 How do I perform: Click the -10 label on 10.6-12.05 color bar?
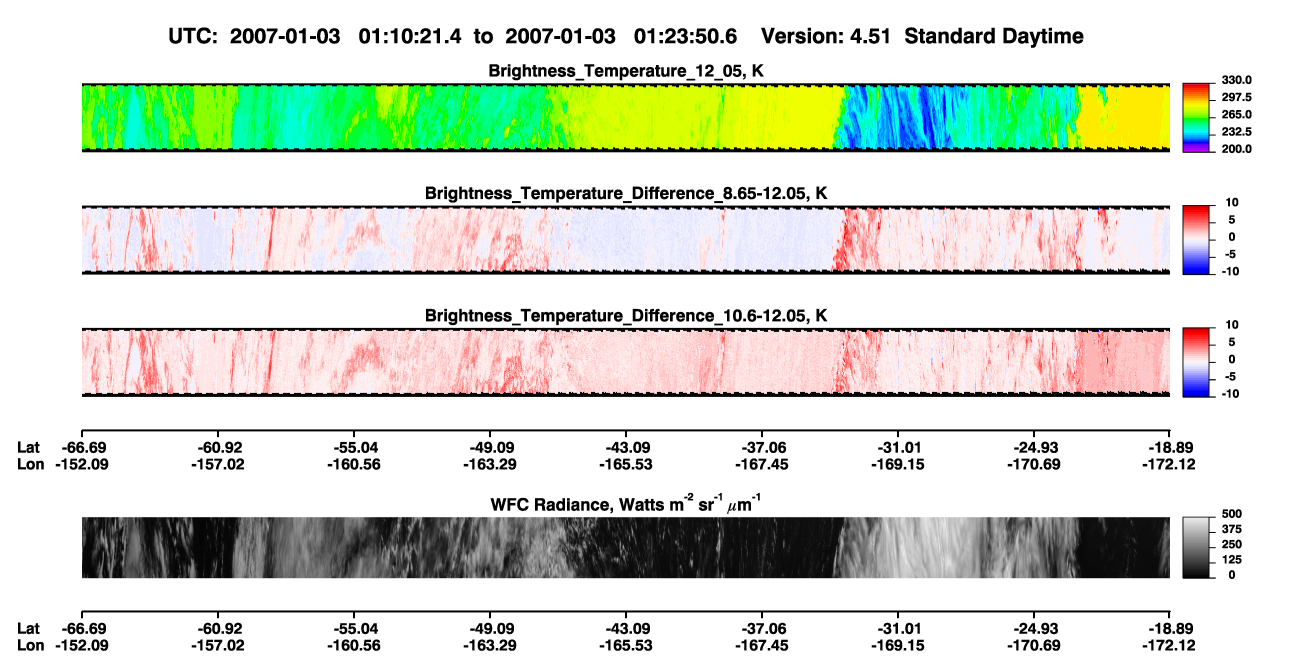(1231, 394)
